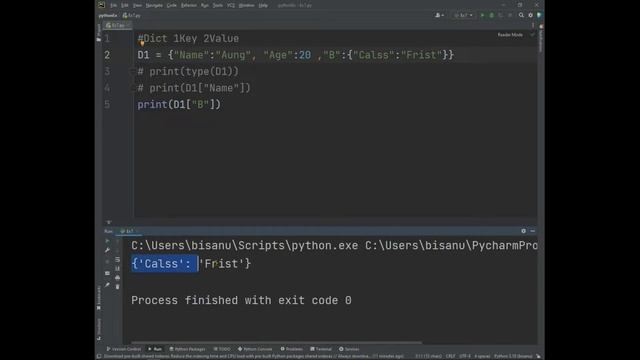Click the status bar notification message

pos(253,356)
